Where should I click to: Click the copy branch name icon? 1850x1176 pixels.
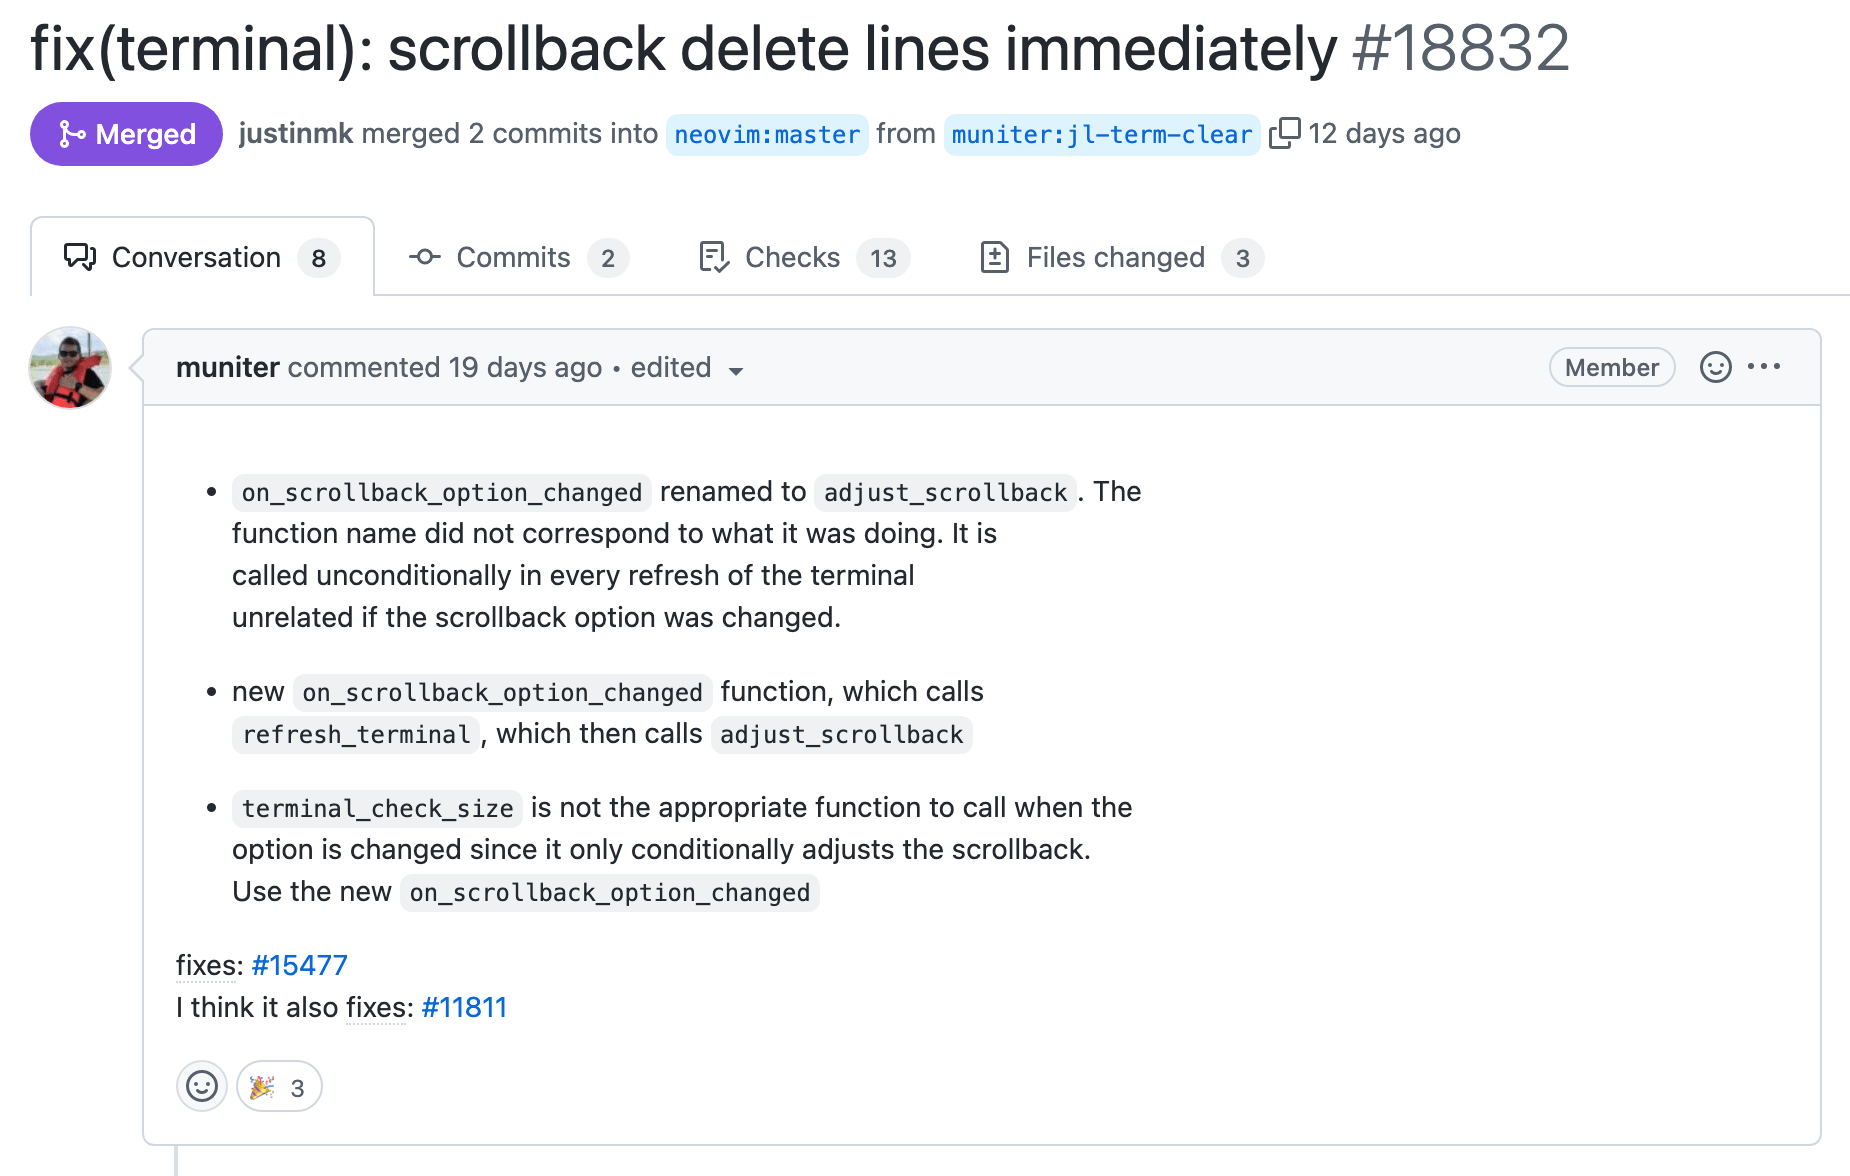click(1285, 133)
